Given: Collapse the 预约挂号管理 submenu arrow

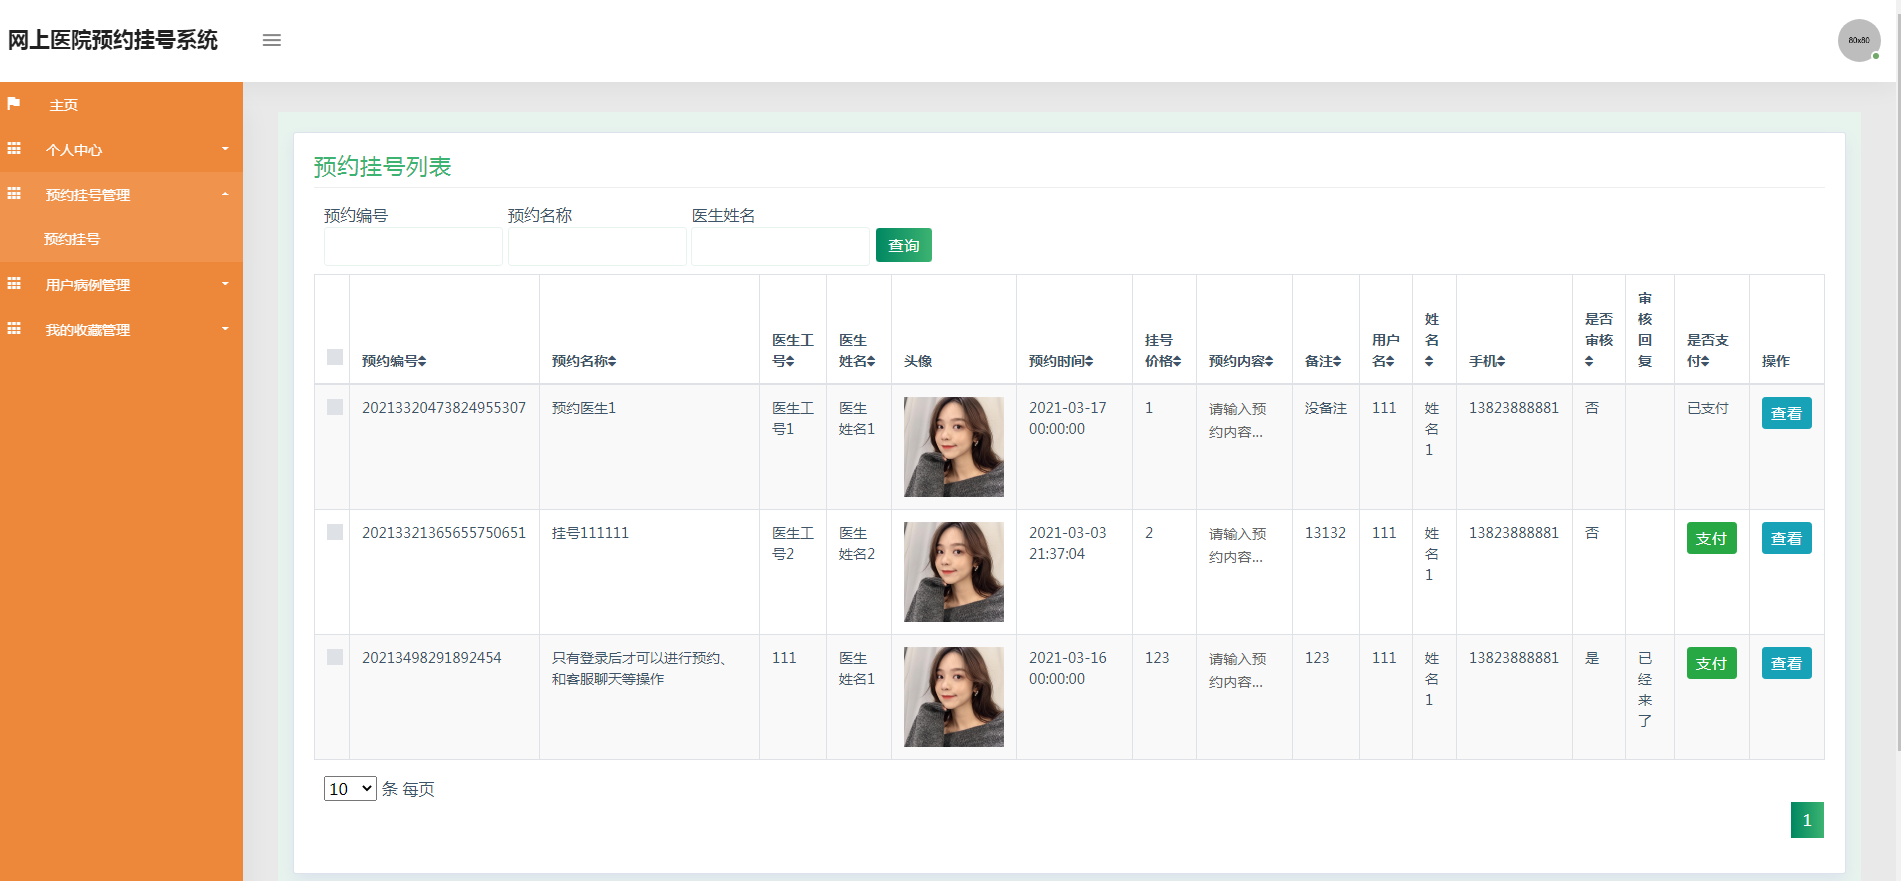Looking at the screenshot, I should (x=225, y=194).
